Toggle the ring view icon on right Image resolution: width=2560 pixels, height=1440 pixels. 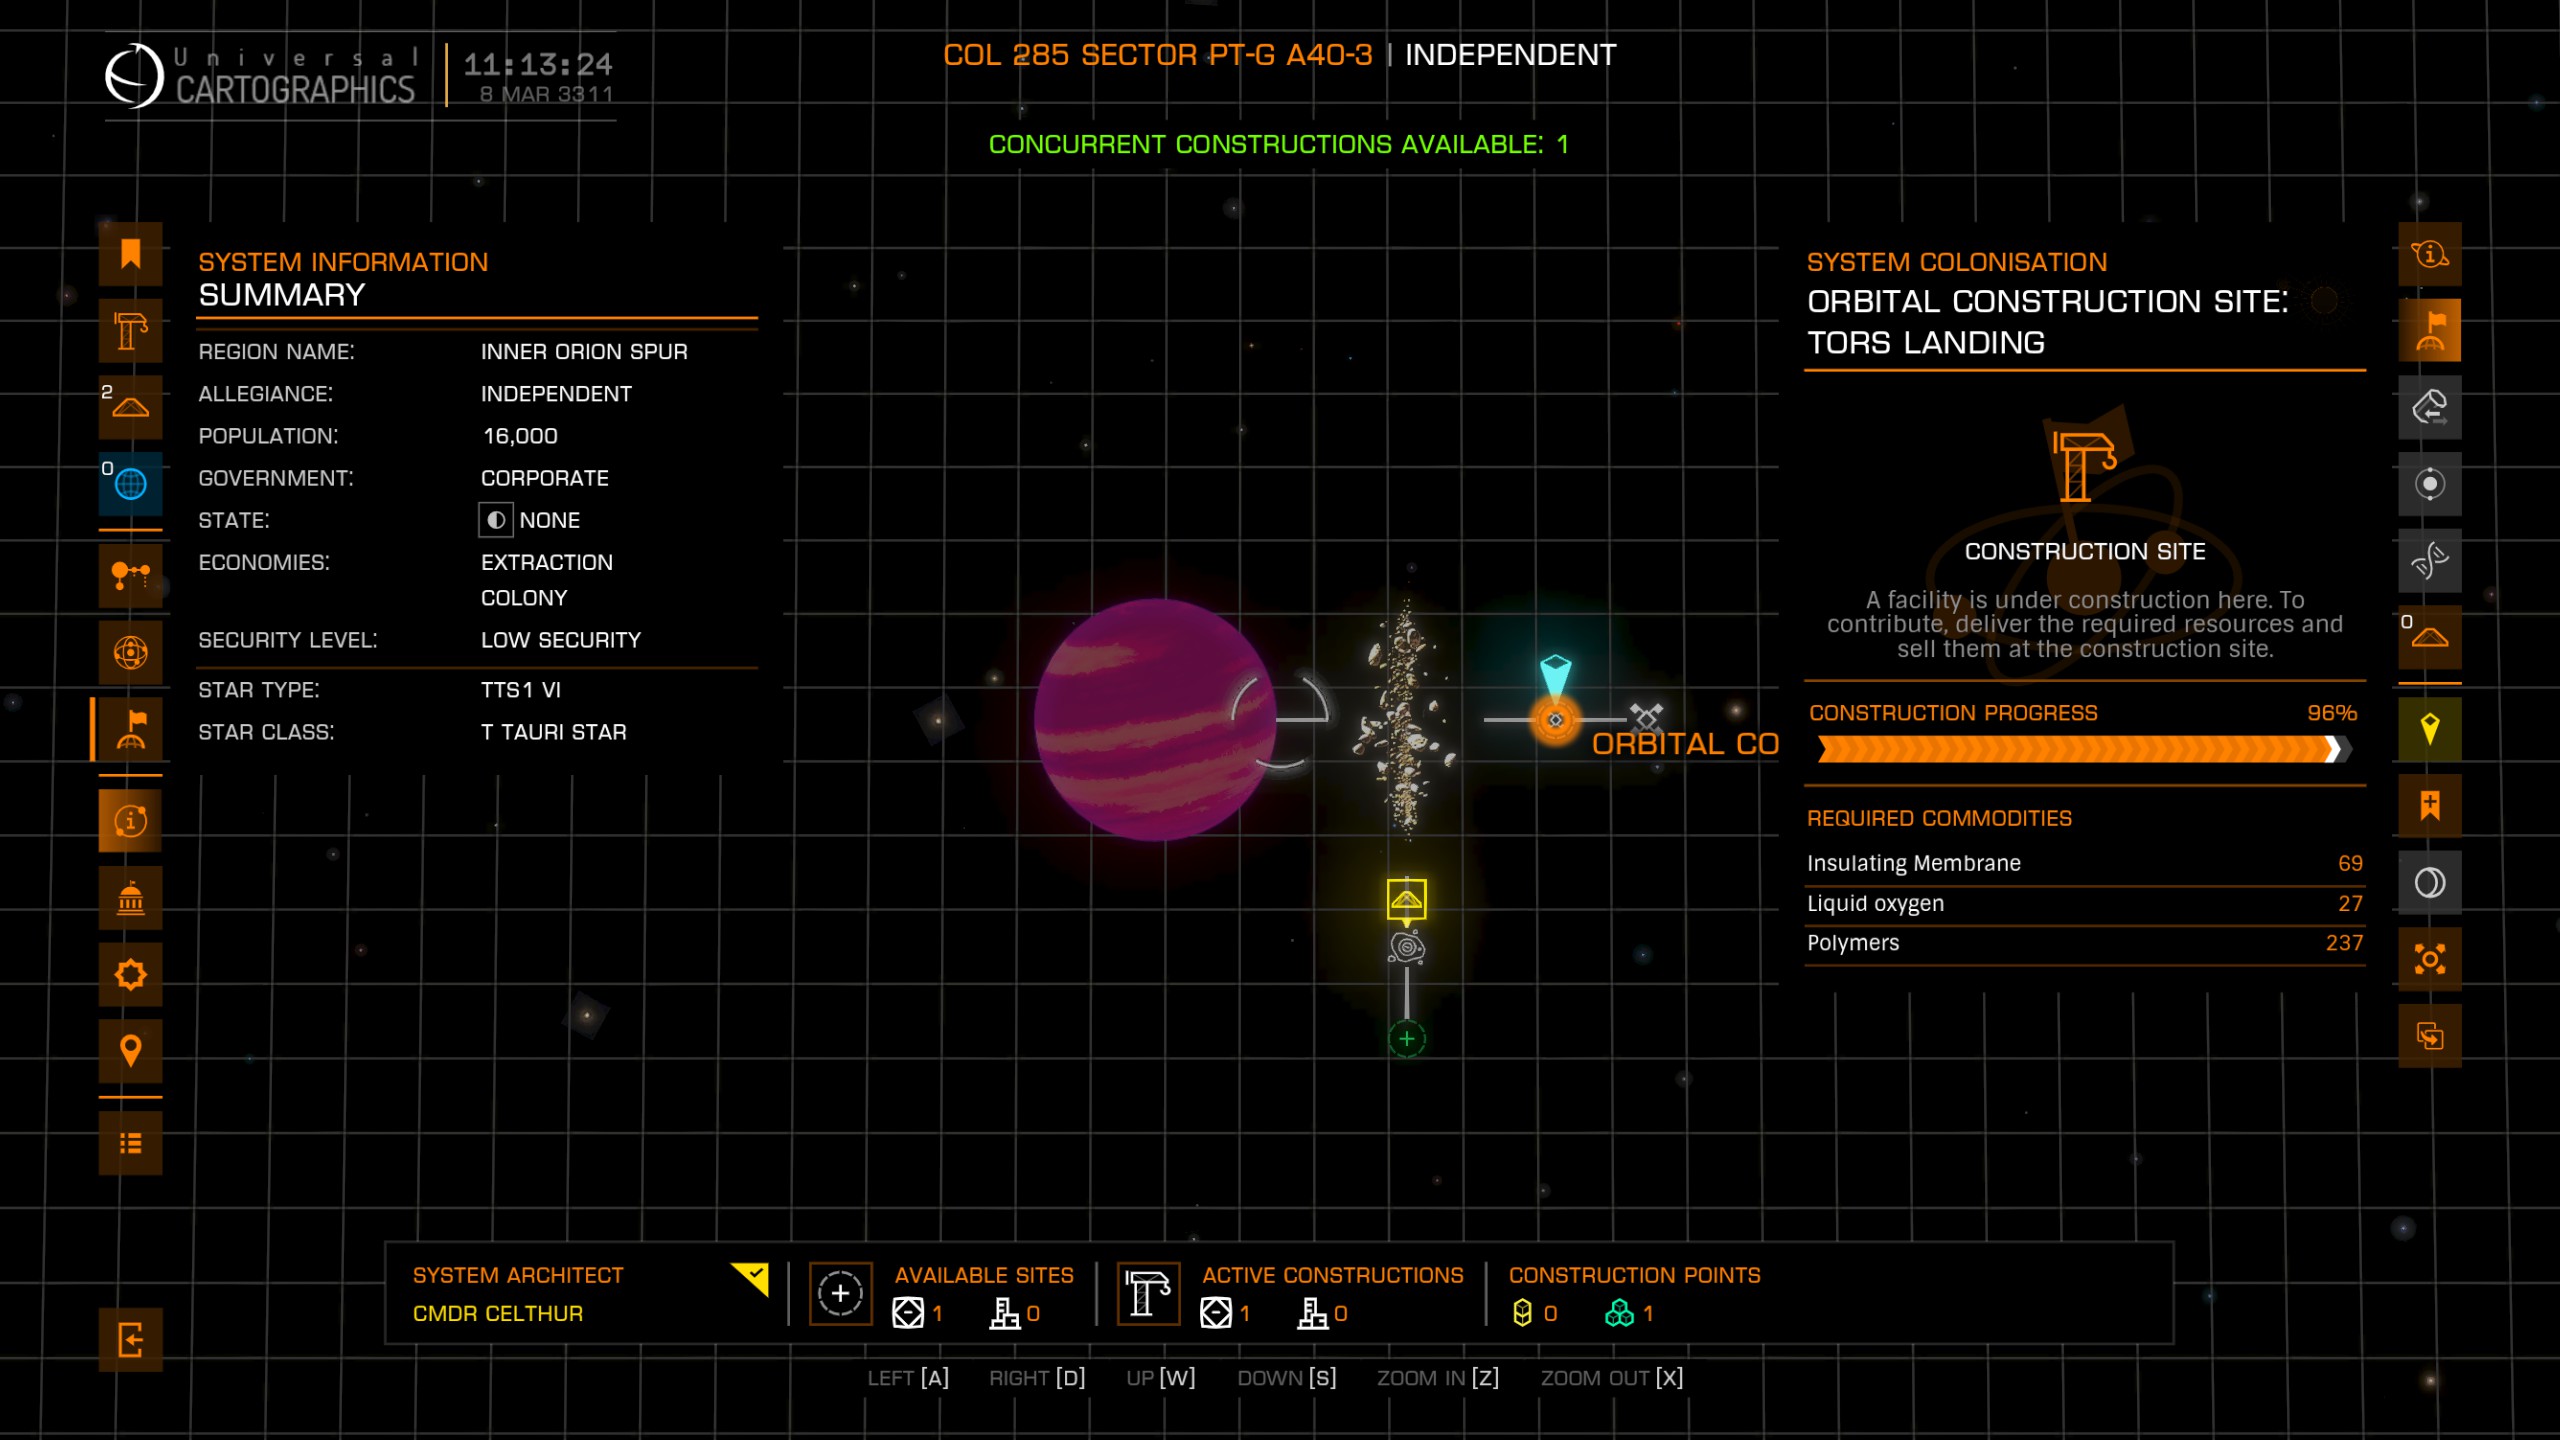tap(2430, 883)
